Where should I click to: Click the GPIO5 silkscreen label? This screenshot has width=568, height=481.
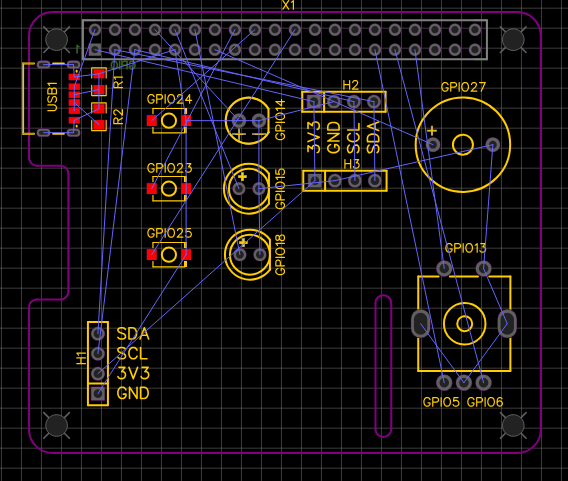coord(441,402)
